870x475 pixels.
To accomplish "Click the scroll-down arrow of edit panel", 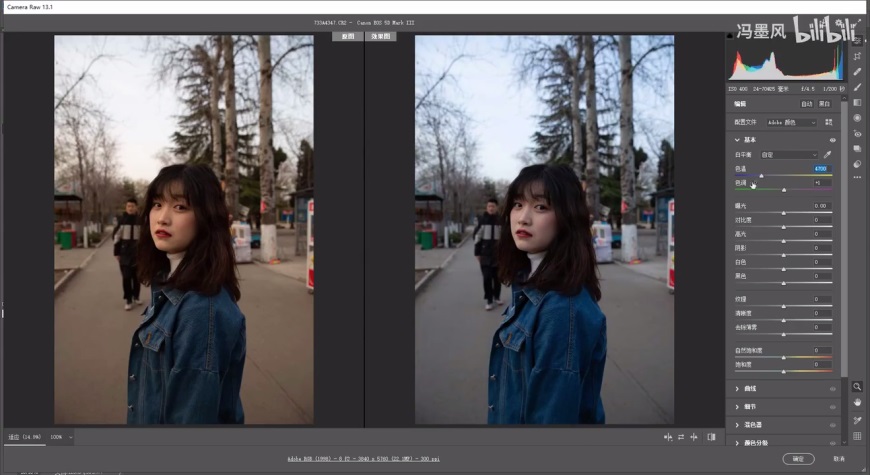I will click(844, 442).
